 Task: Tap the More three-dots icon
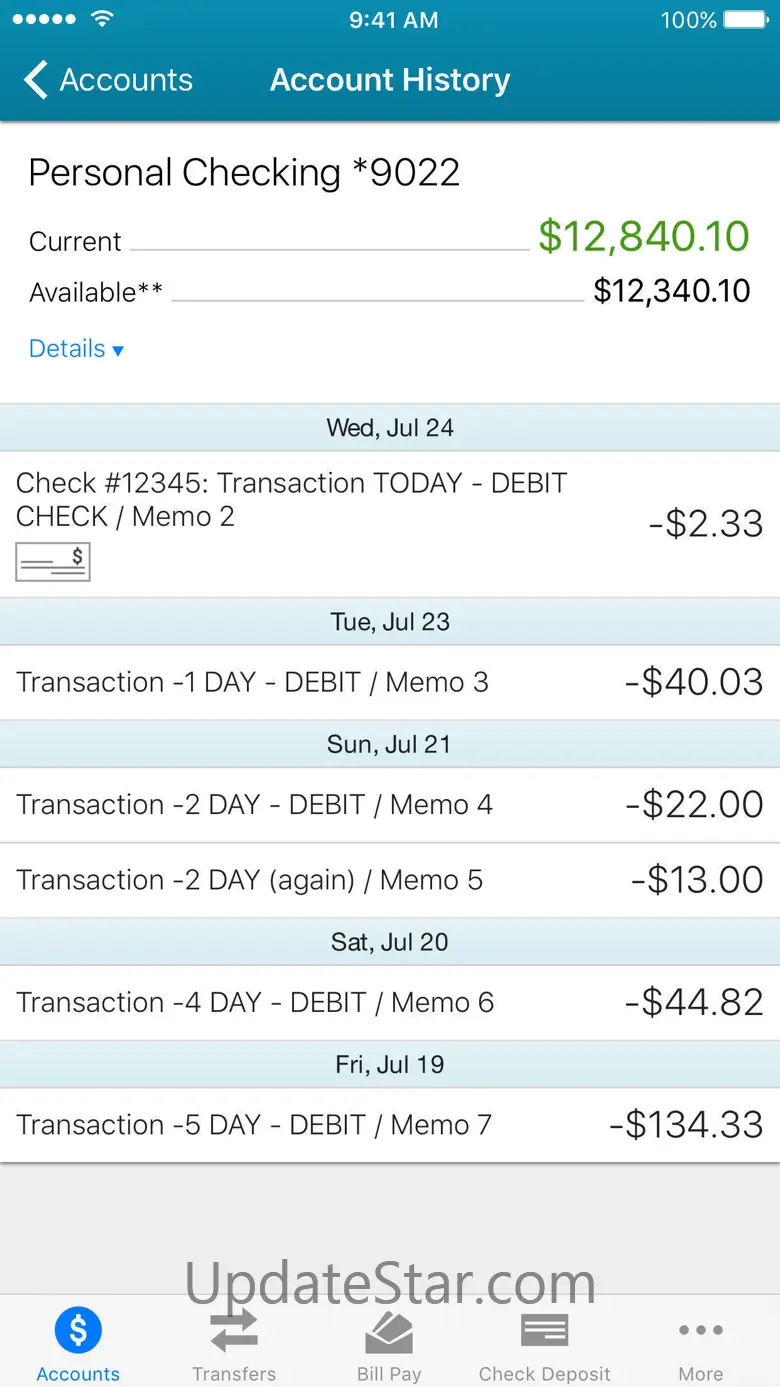coord(700,1330)
